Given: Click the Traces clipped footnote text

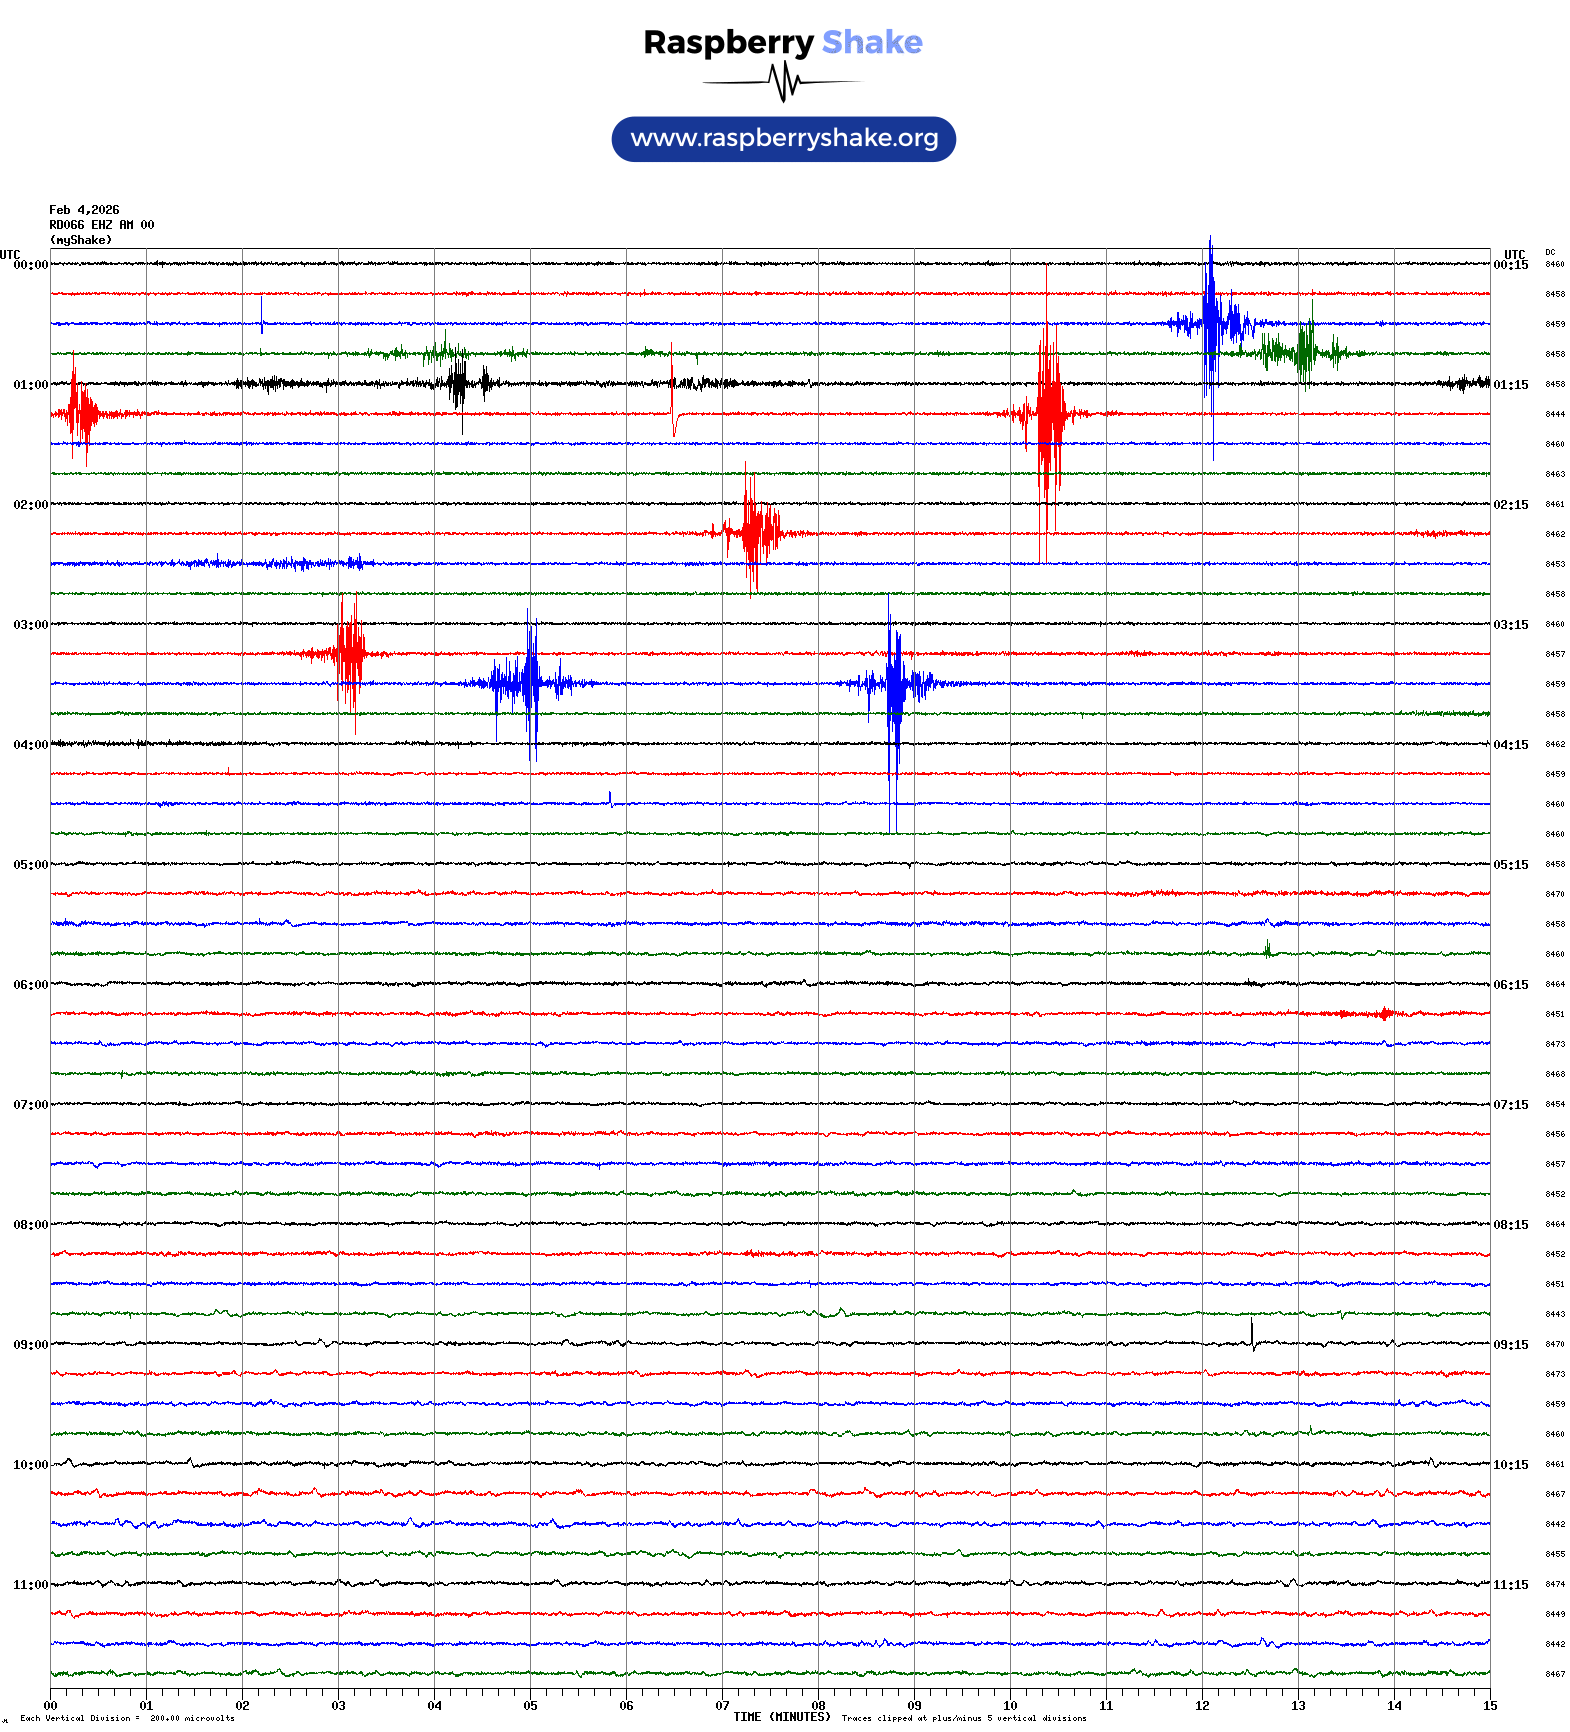Looking at the screenshot, I should tap(963, 1718).
